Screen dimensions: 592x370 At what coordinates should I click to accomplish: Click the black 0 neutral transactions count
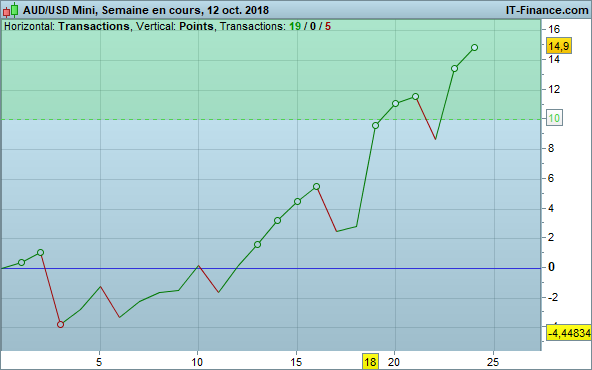click(x=313, y=26)
